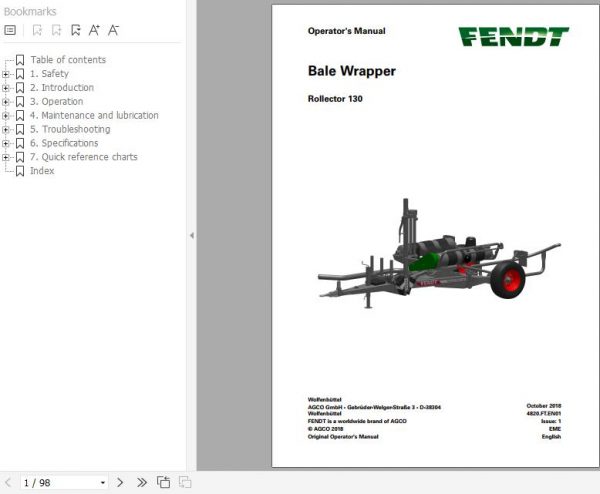600x494 pixels.
Task: Open the 2. Introduction bookmark
Action: (x=62, y=88)
